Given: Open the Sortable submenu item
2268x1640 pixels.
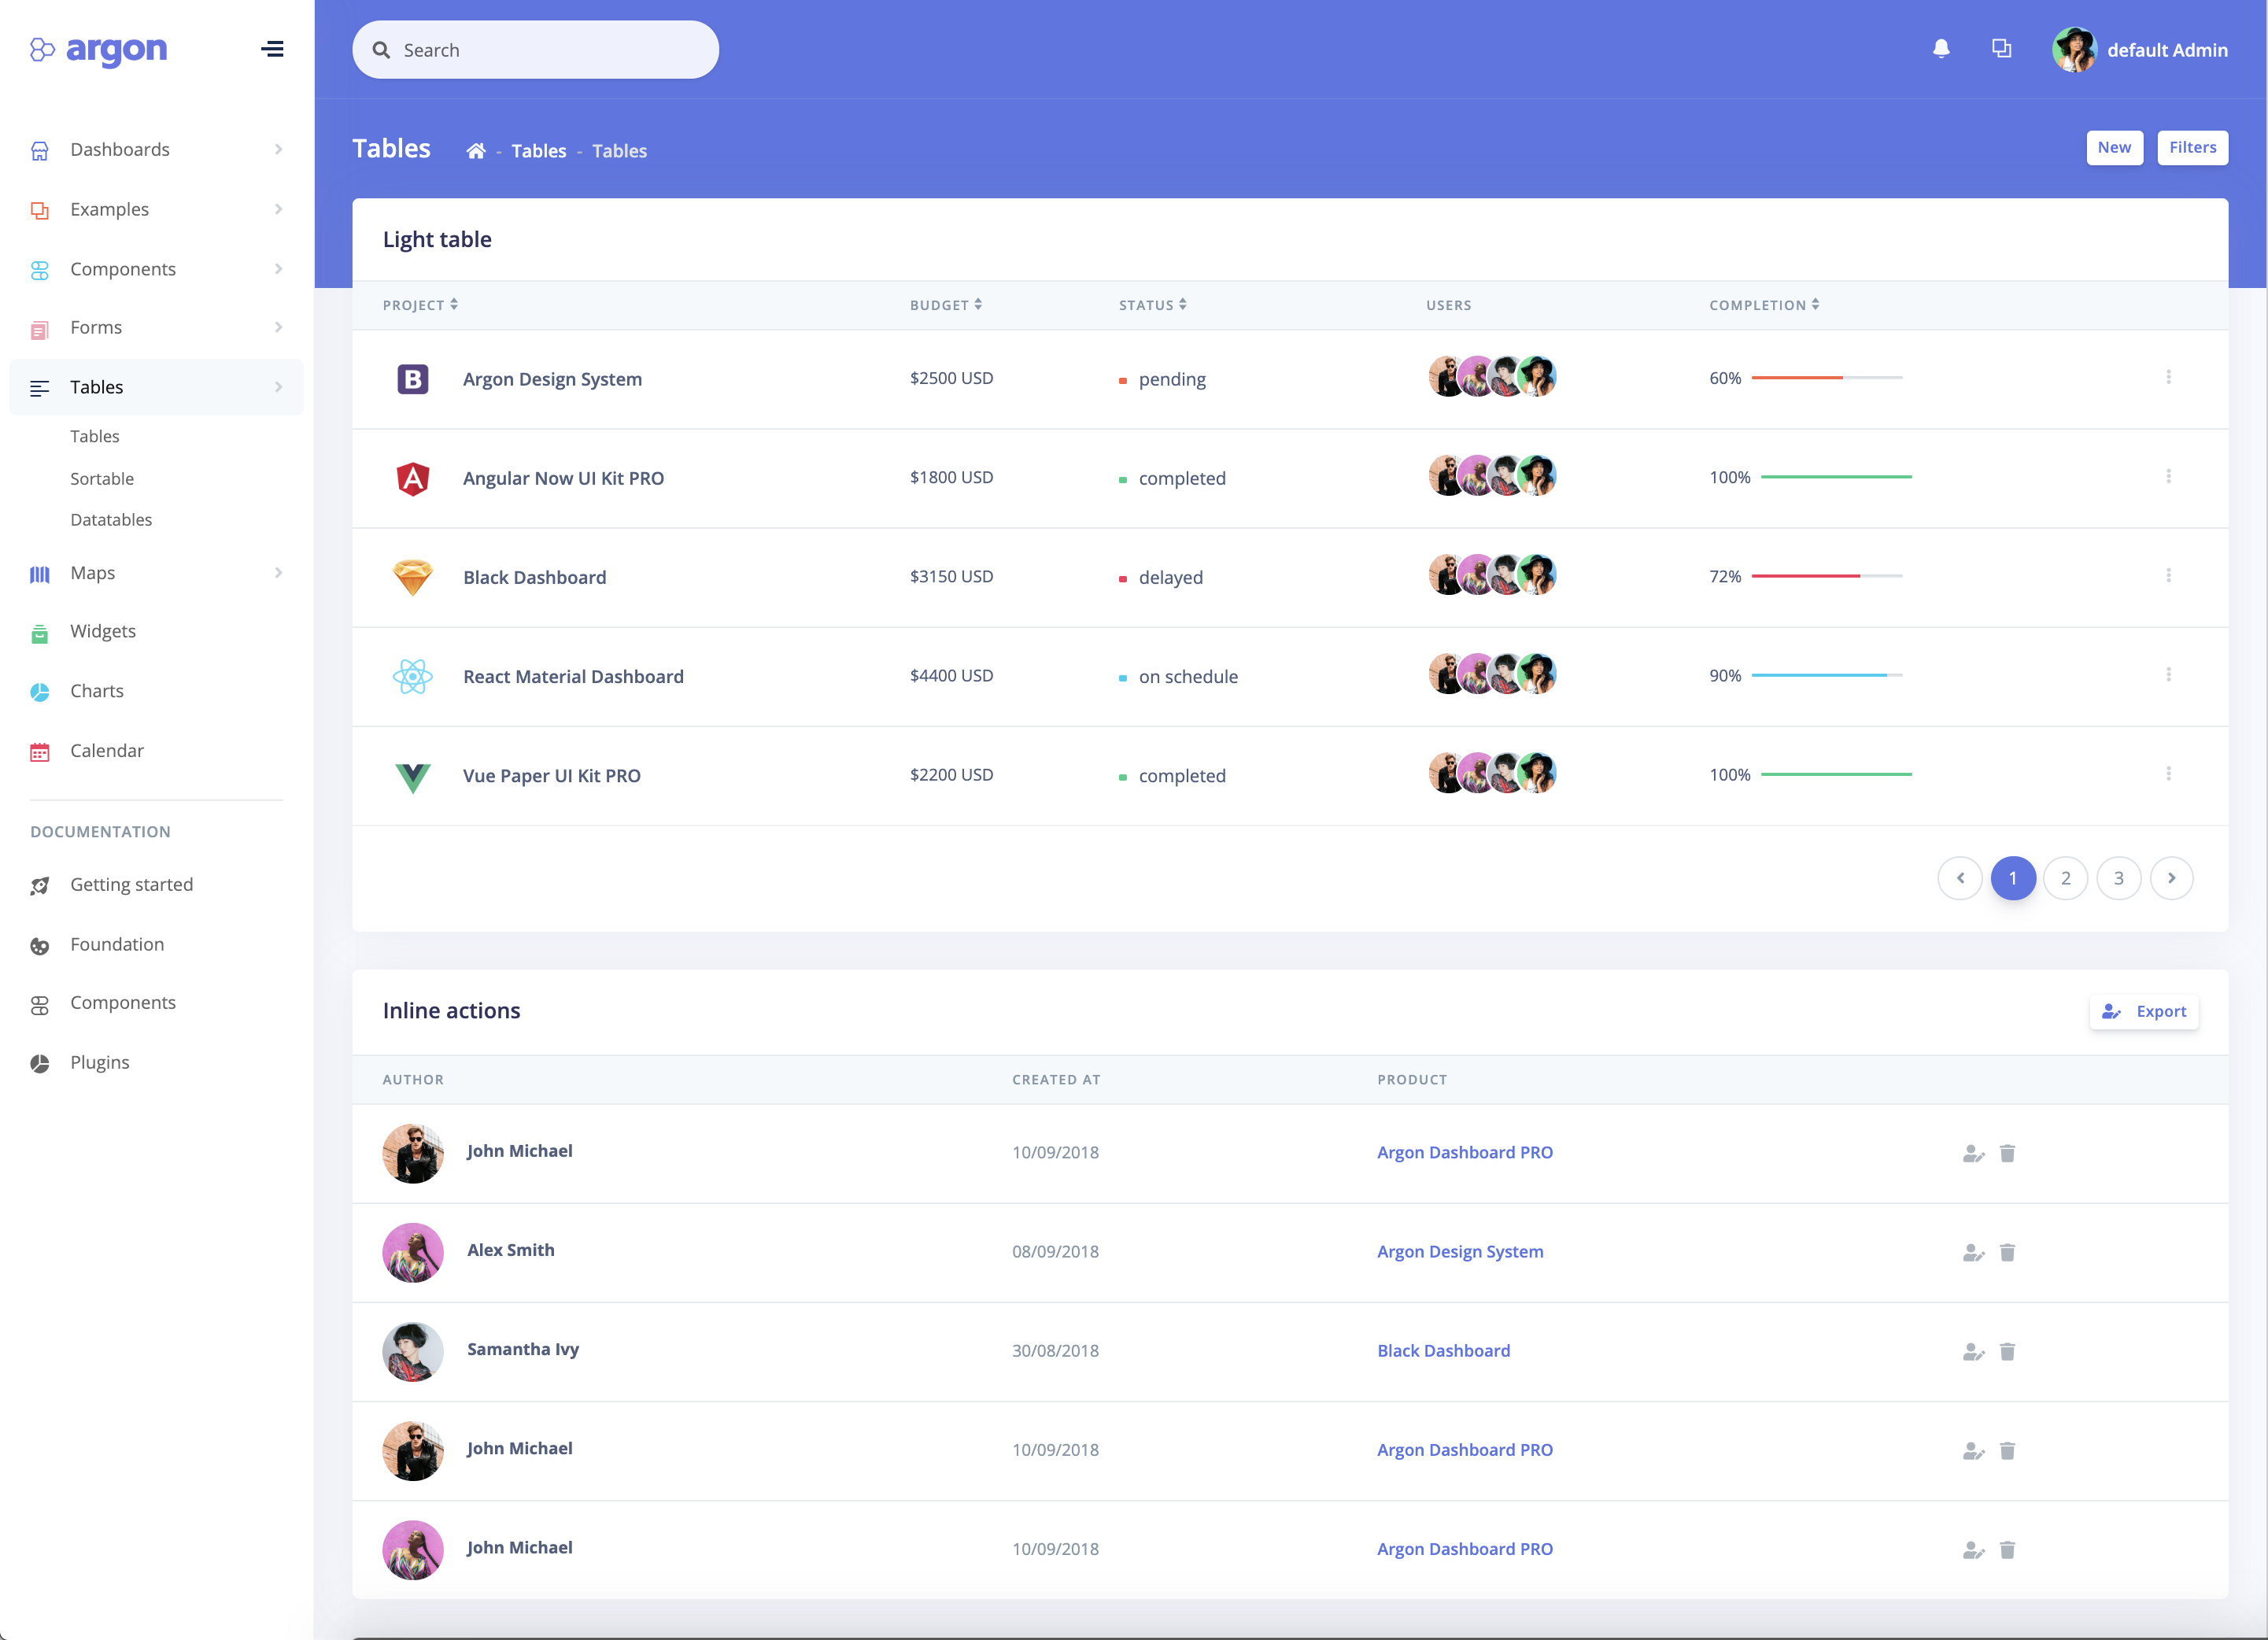Looking at the screenshot, I should 102,479.
